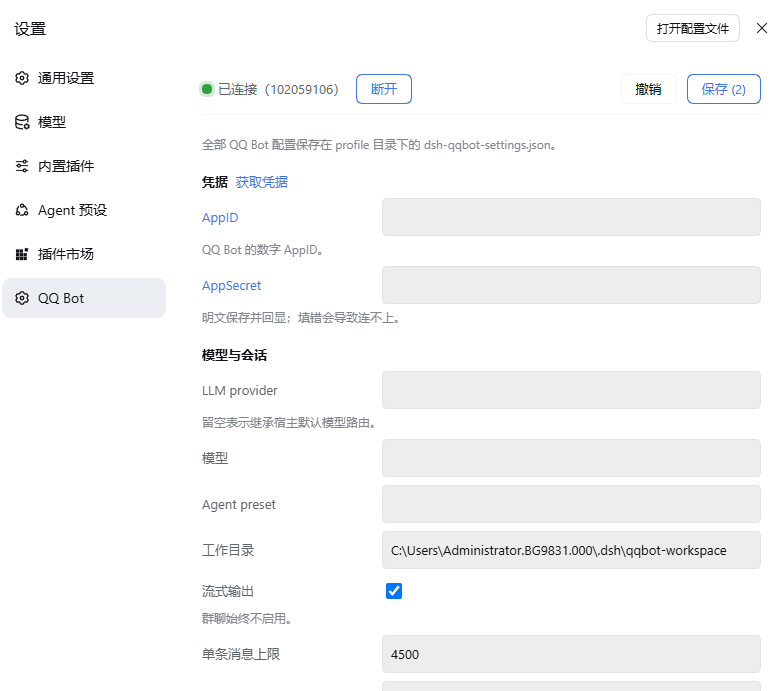Focus the AppID input field
The height and width of the screenshot is (691, 779).
click(x=571, y=217)
